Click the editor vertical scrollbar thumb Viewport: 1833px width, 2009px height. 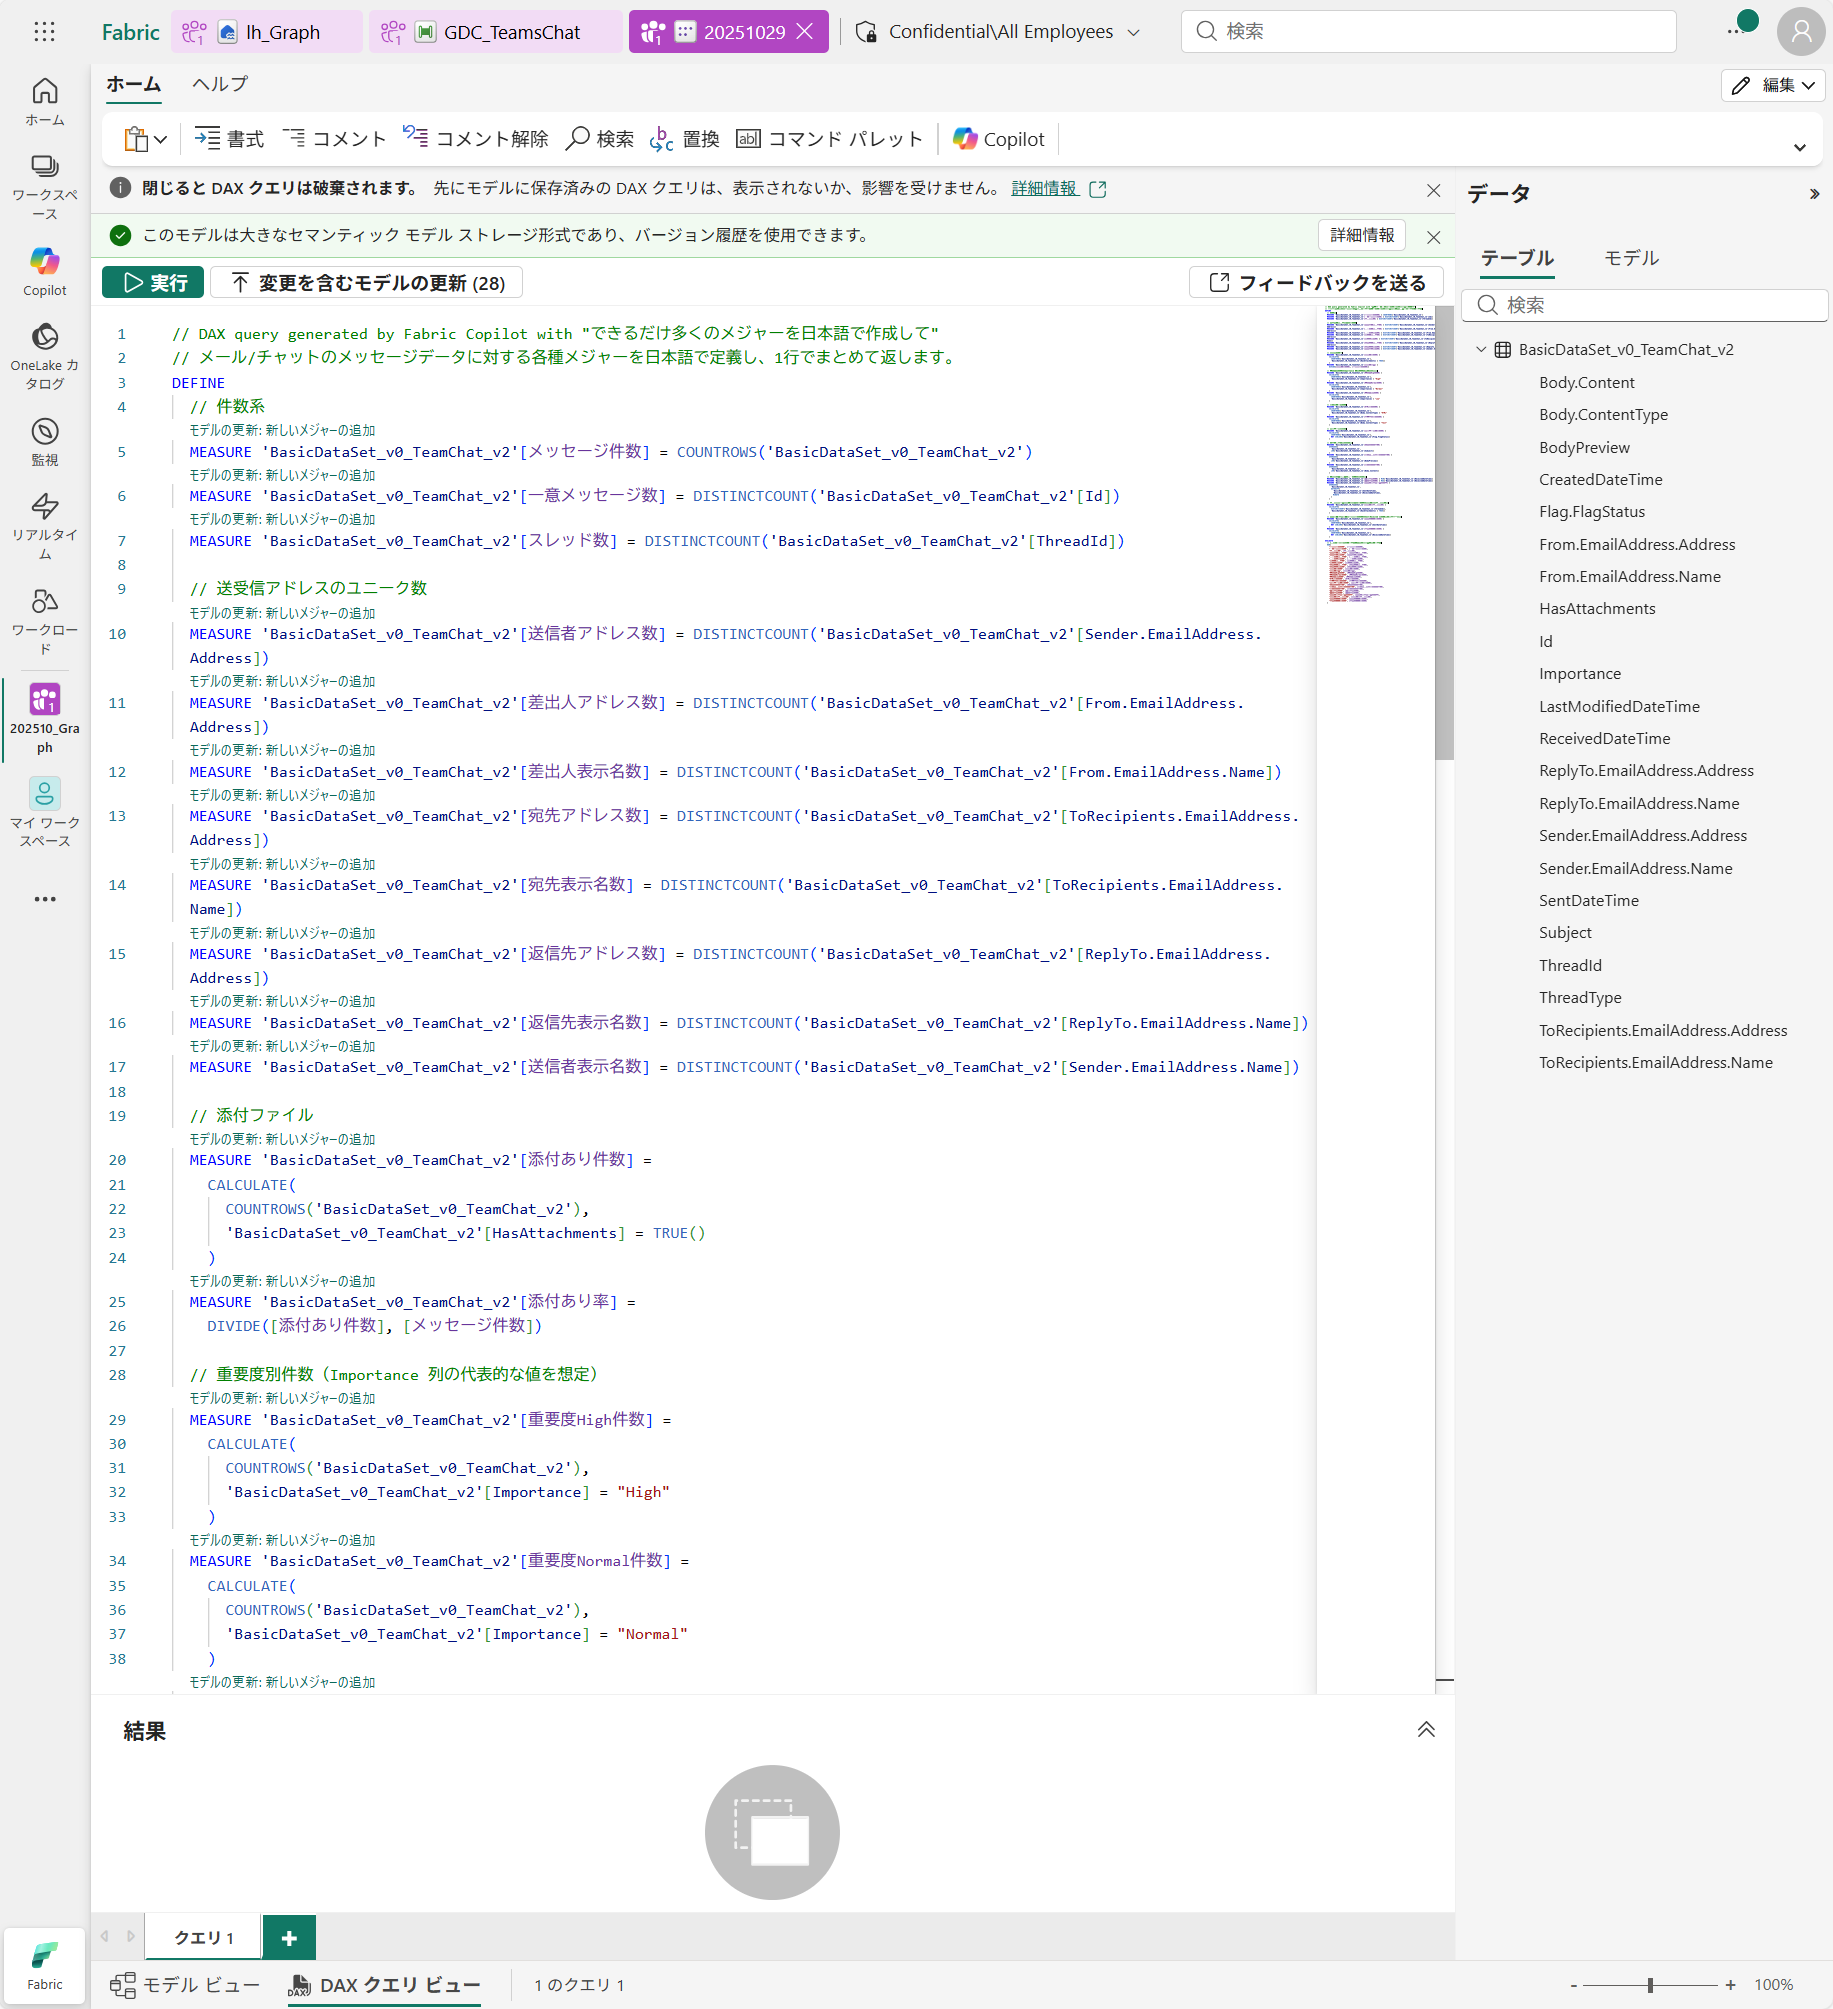coord(1444,533)
